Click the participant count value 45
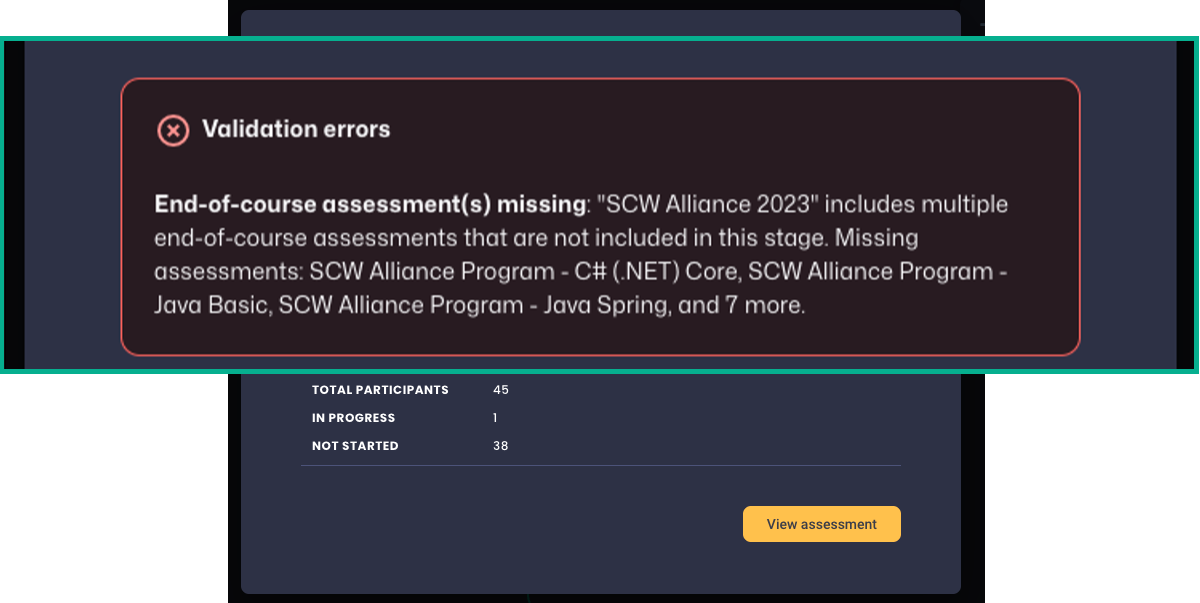 500,390
